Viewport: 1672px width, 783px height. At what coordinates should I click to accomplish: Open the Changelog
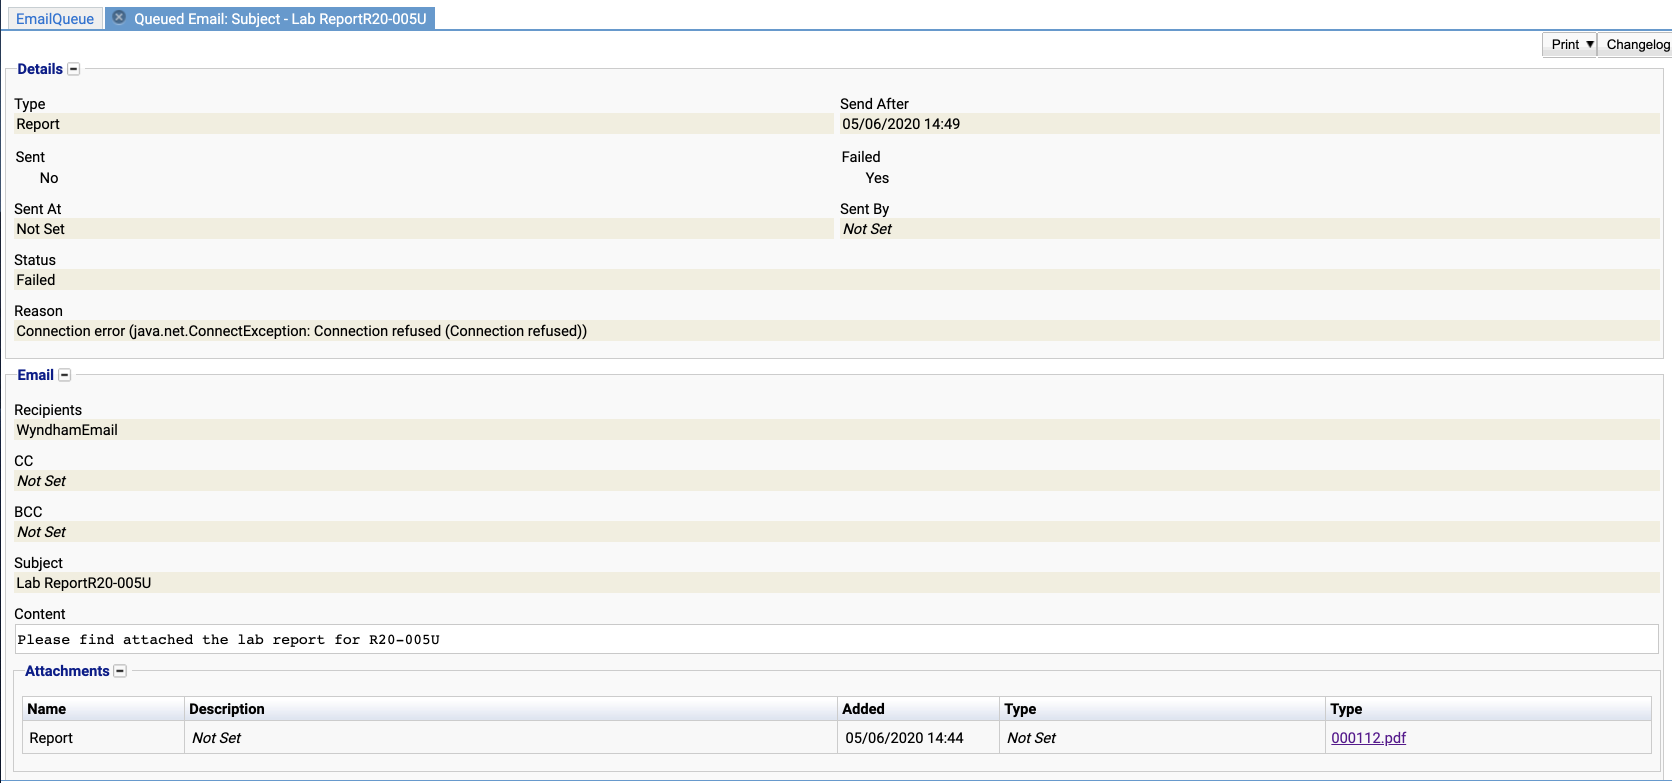[1637, 44]
